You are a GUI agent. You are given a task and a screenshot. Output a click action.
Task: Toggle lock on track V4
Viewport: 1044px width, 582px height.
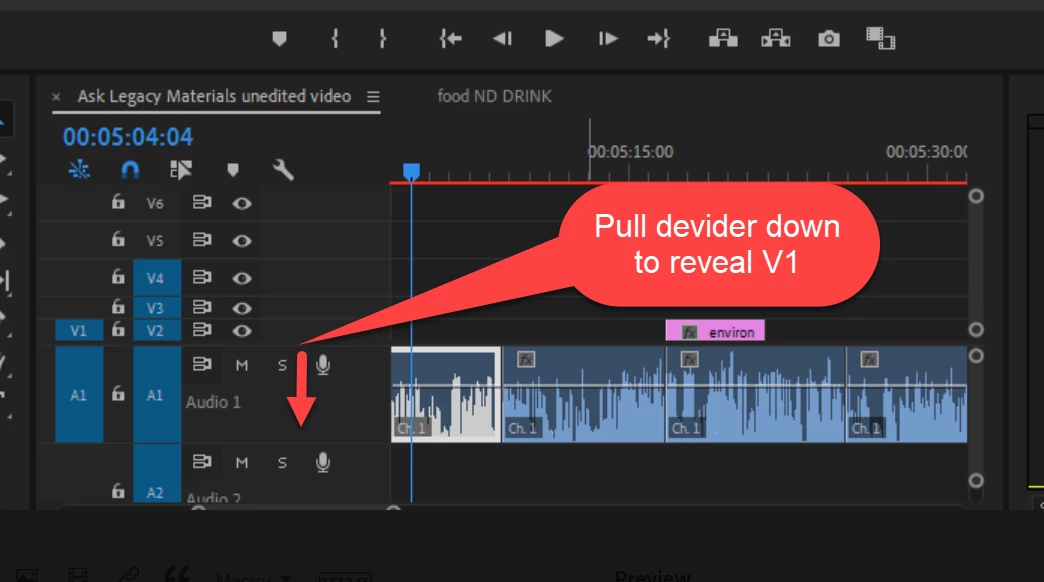click(x=118, y=276)
